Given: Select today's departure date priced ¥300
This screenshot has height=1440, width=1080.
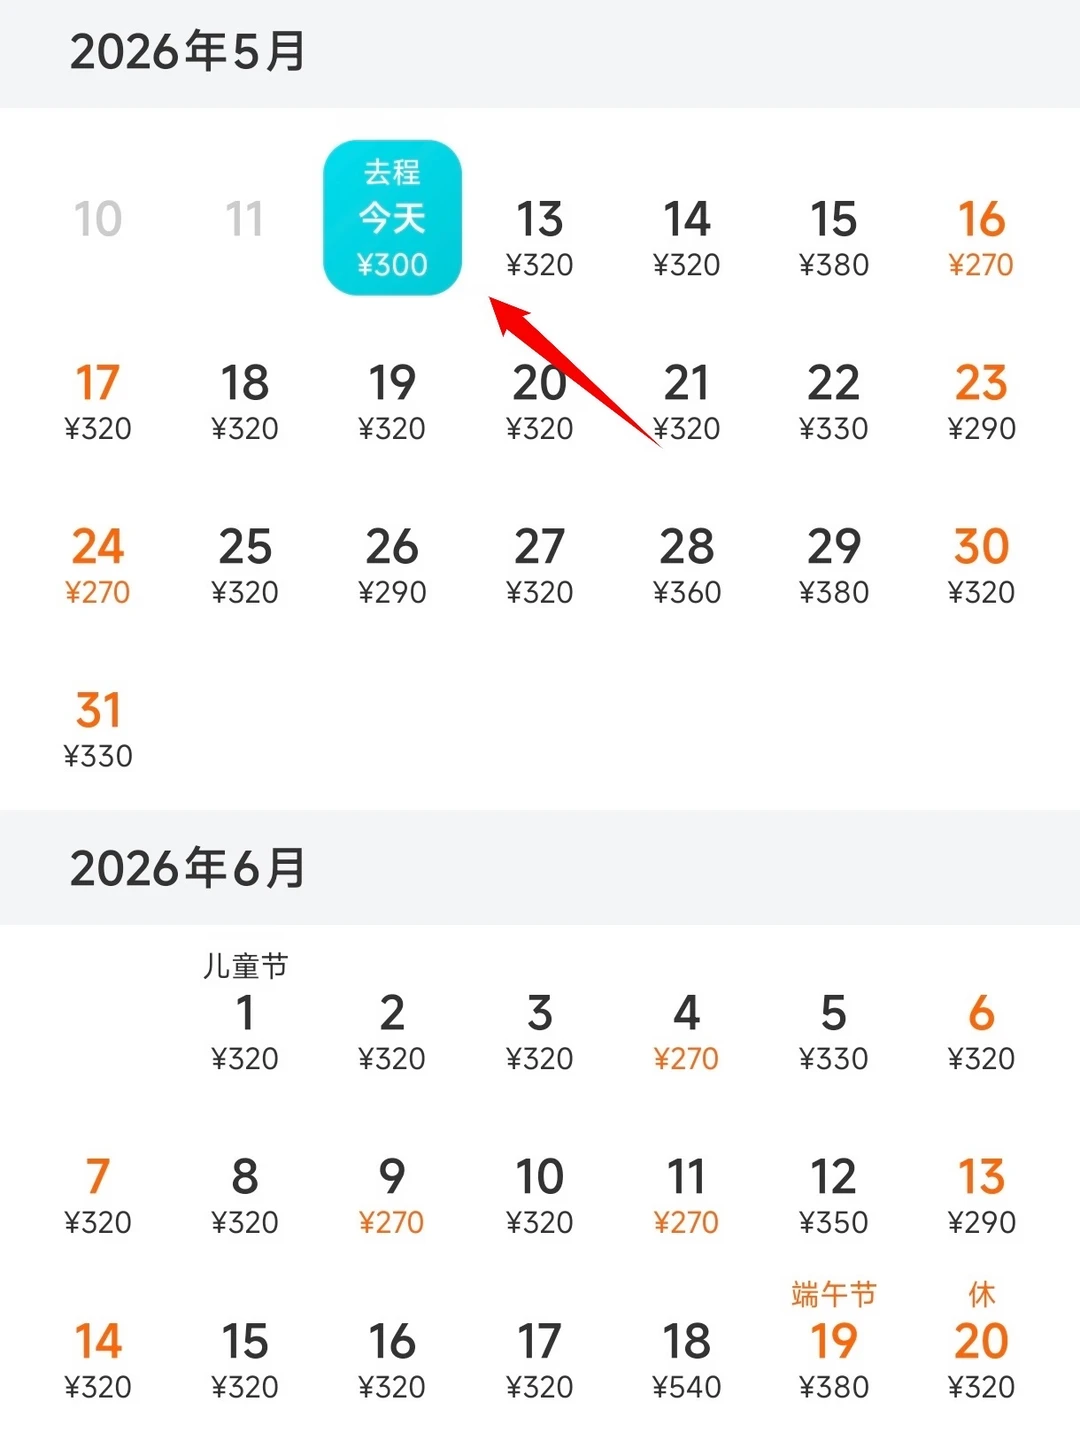Looking at the screenshot, I should [392, 218].
